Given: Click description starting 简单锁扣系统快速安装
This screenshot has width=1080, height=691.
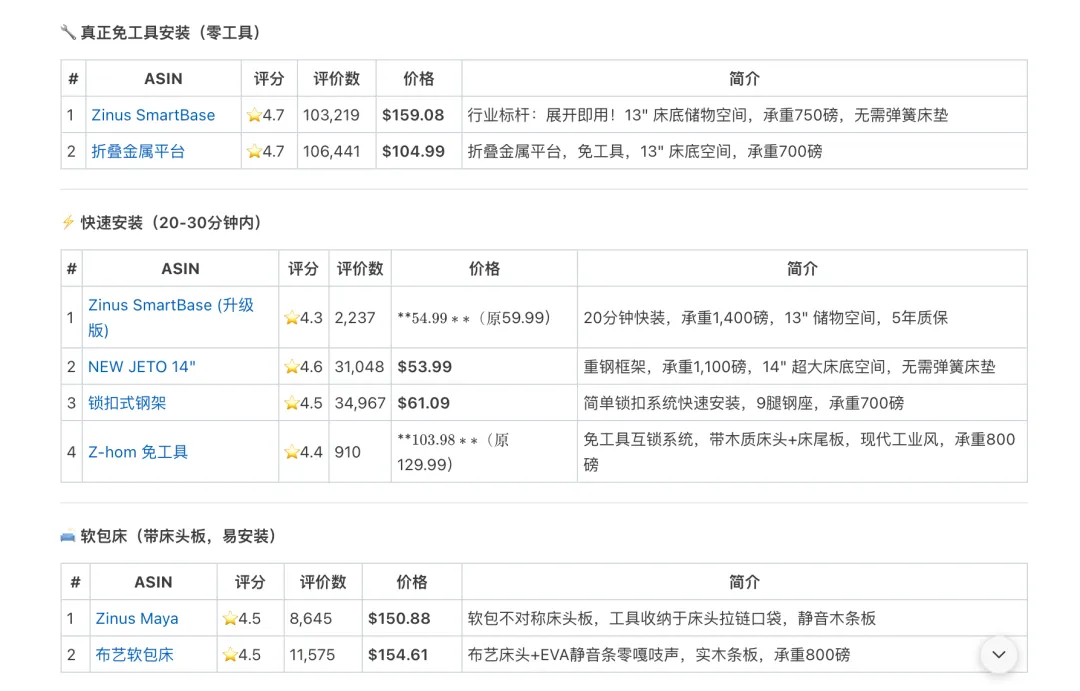Looking at the screenshot, I should click(x=743, y=403).
